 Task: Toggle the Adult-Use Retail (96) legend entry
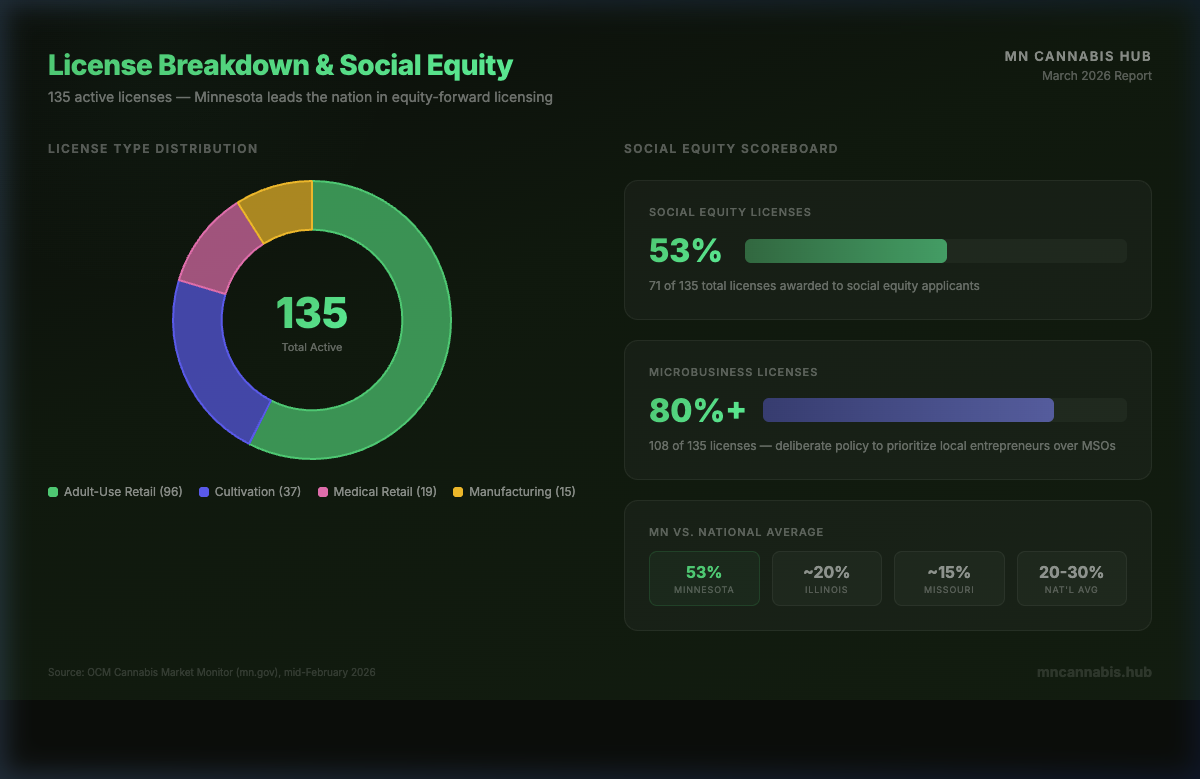click(x=115, y=491)
